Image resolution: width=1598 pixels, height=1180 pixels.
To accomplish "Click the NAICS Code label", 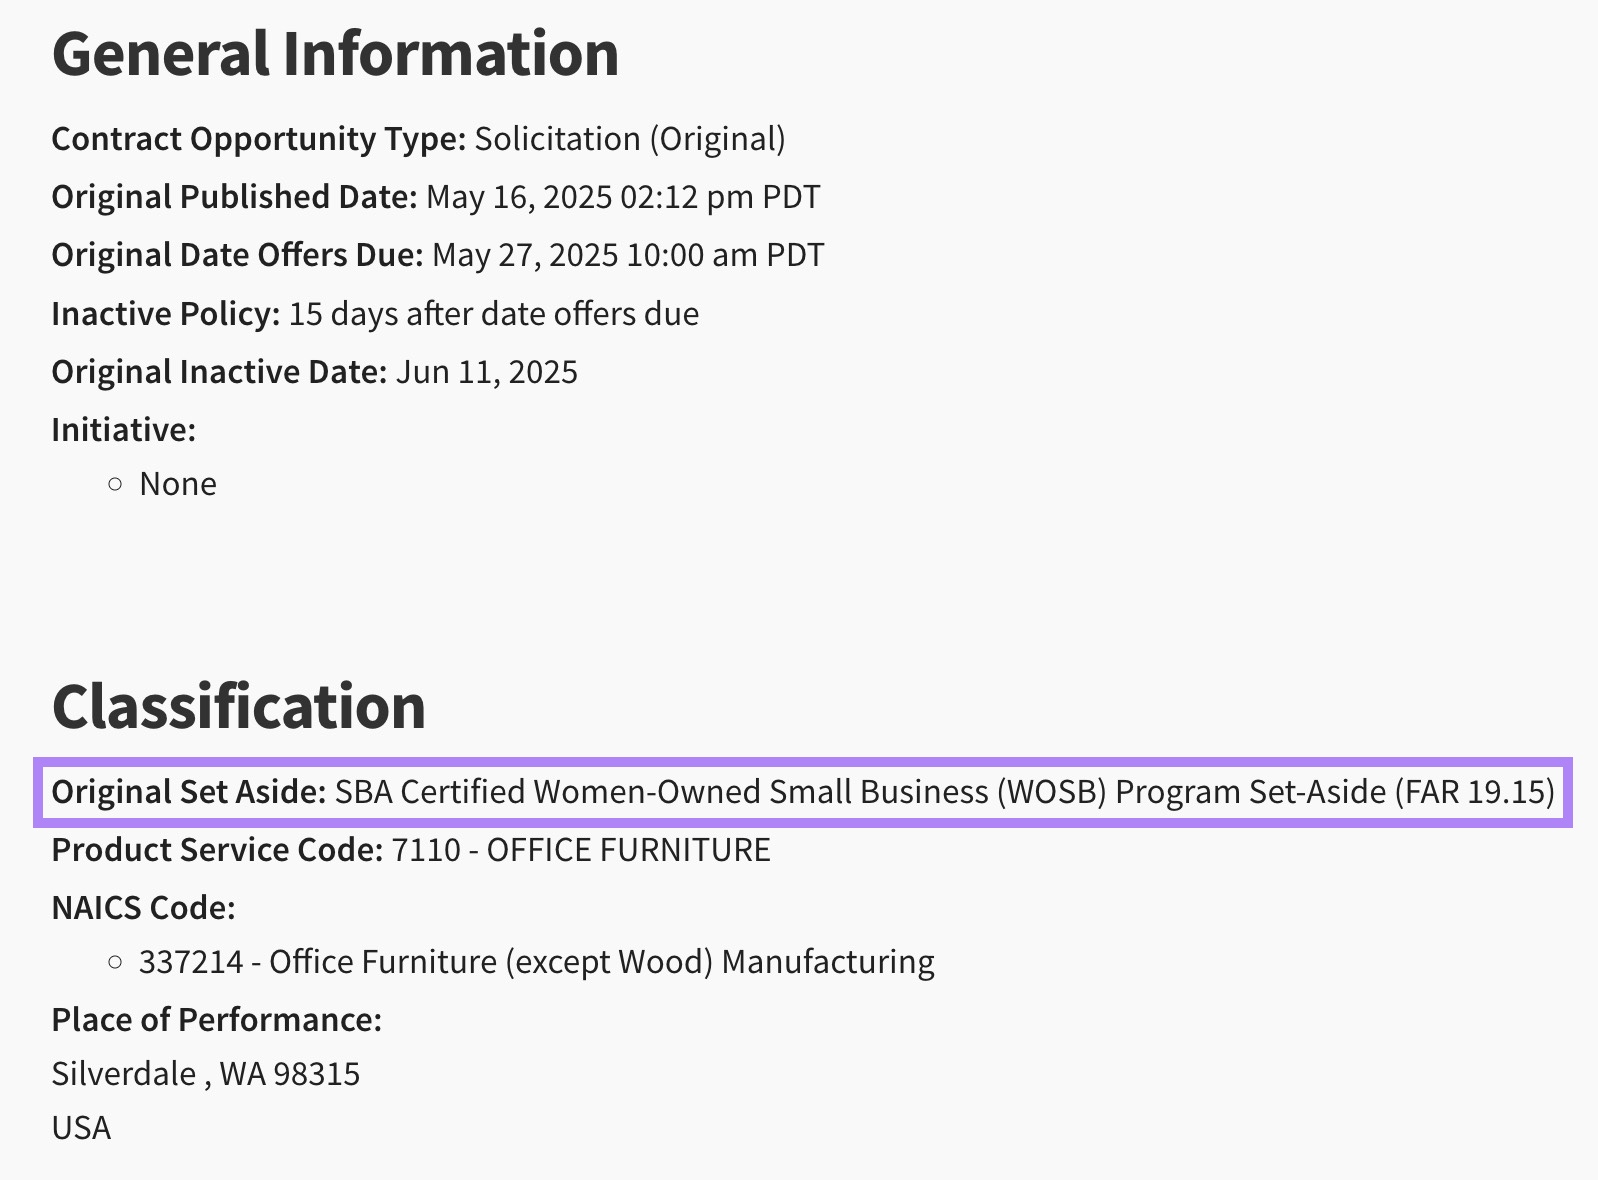I will [x=143, y=908].
